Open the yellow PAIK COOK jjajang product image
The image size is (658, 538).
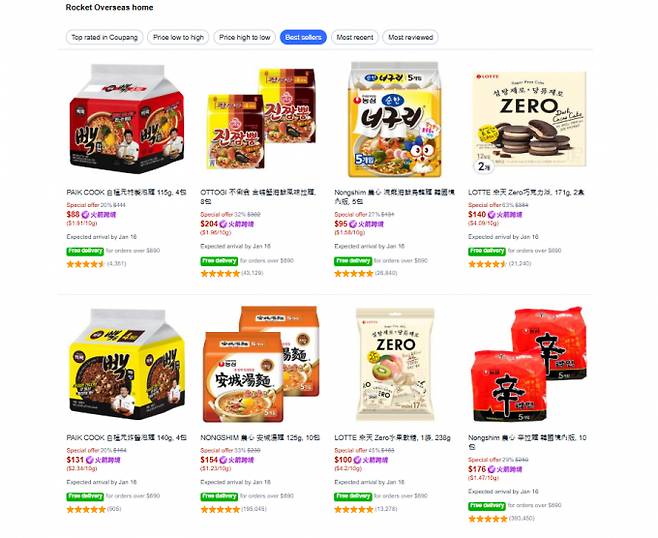pyautogui.click(x=127, y=364)
